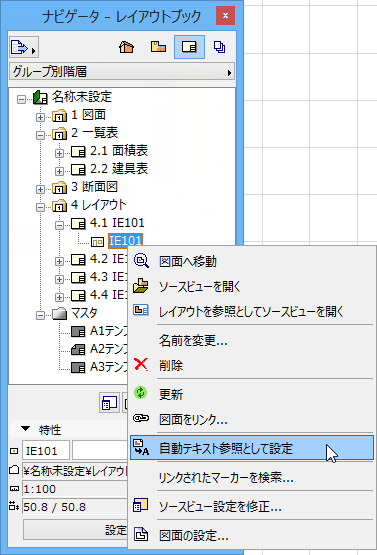Select the 4.1 IE101 layout icon
This screenshot has width=377, height=555.
(78, 224)
